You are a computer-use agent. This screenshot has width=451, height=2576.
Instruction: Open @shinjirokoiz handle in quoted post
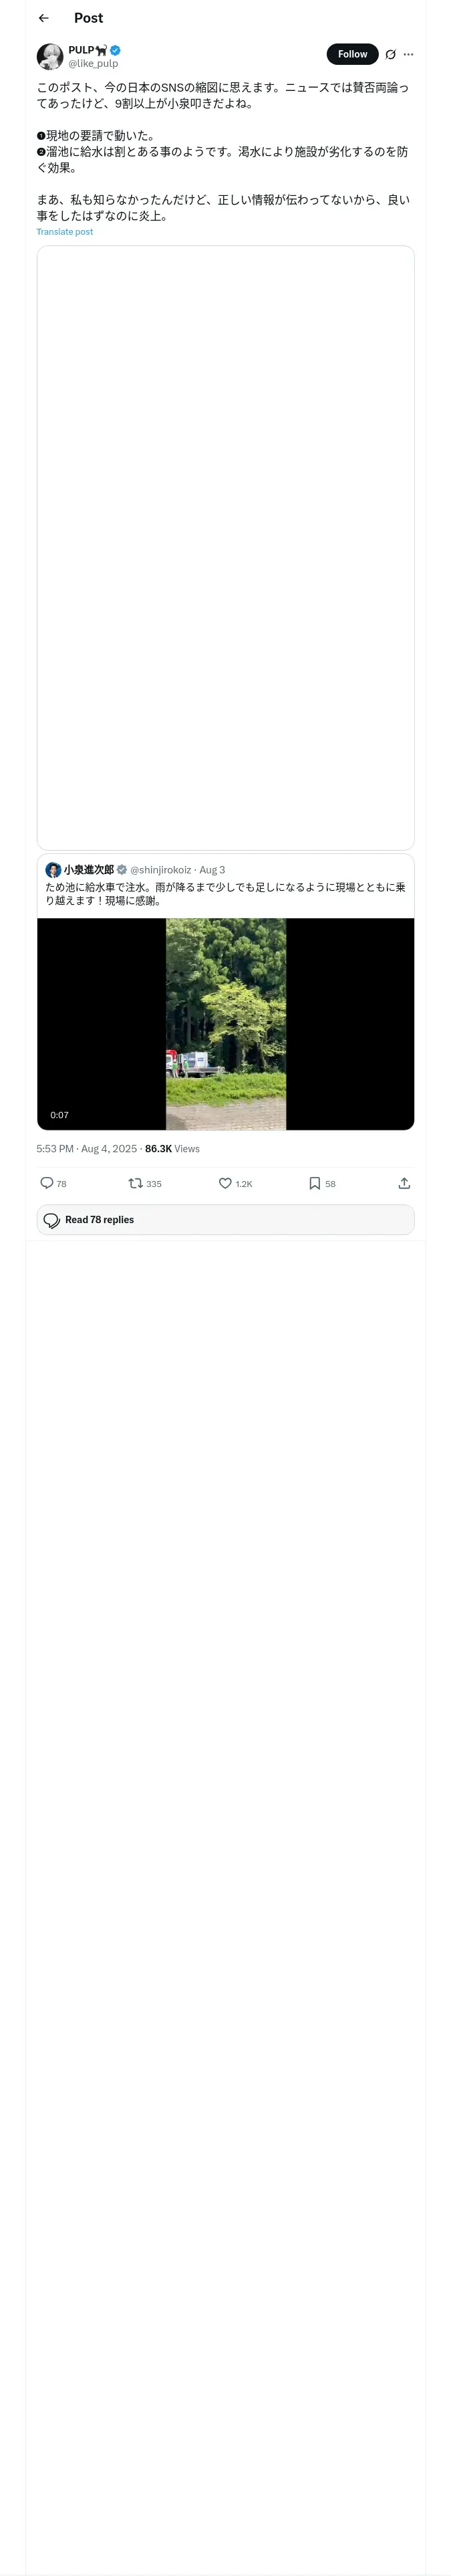click(x=160, y=870)
